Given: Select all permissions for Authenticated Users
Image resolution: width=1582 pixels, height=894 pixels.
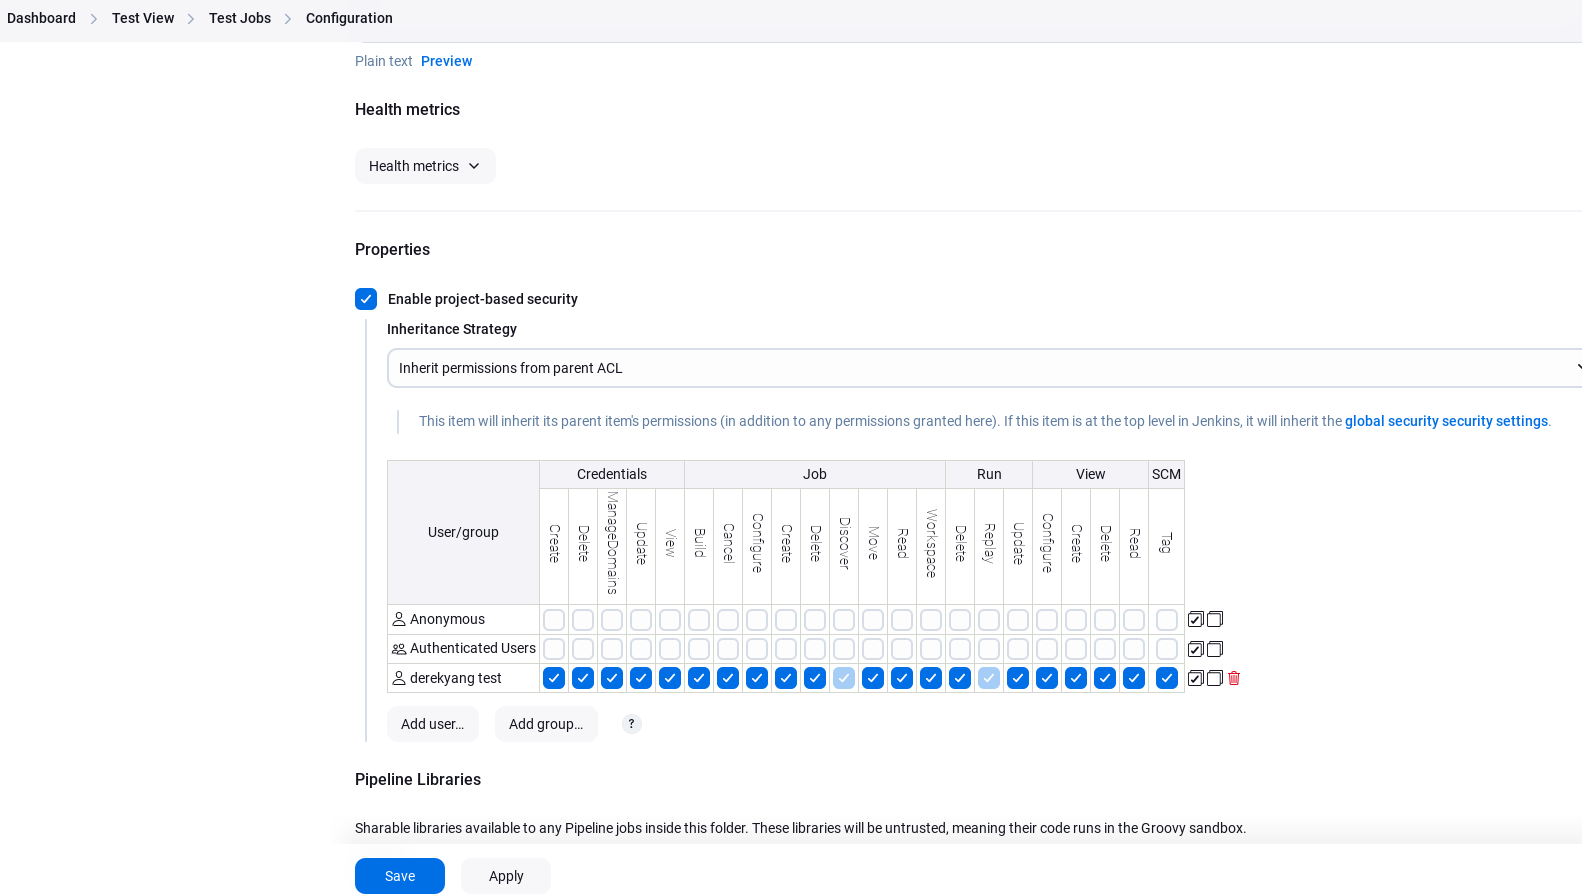Looking at the screenshot, I should click(1195, 649).
